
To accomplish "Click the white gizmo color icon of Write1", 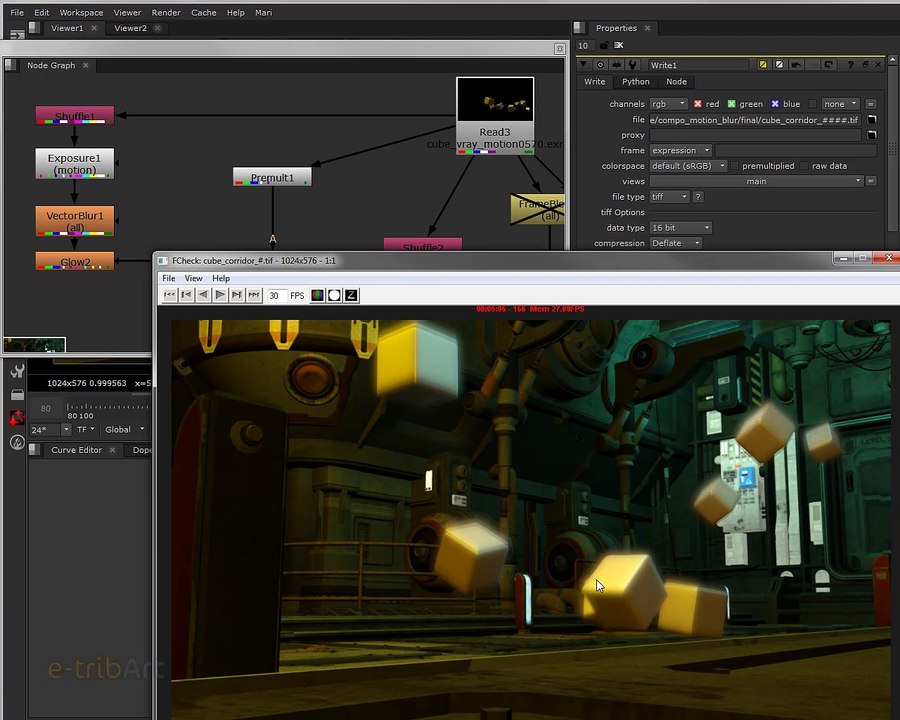I will [779, 65].
